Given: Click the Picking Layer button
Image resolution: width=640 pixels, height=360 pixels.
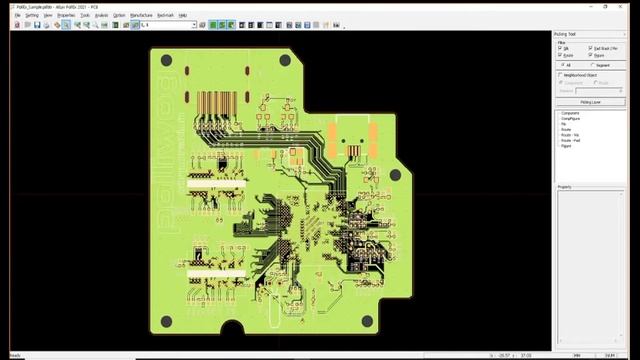Looking at the screenshot, I should [x=590, y=102].
